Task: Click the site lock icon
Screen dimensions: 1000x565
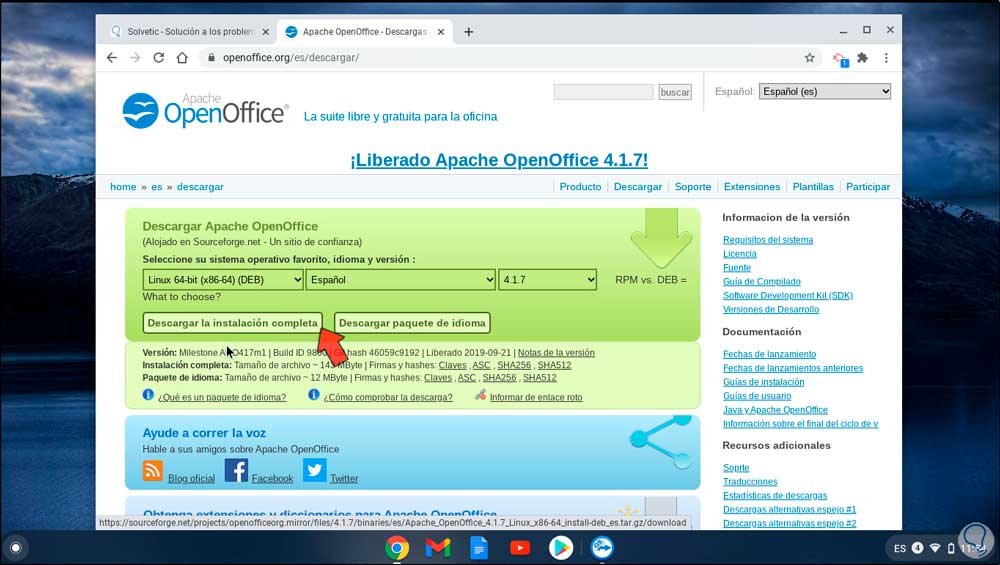Action: 211,57
